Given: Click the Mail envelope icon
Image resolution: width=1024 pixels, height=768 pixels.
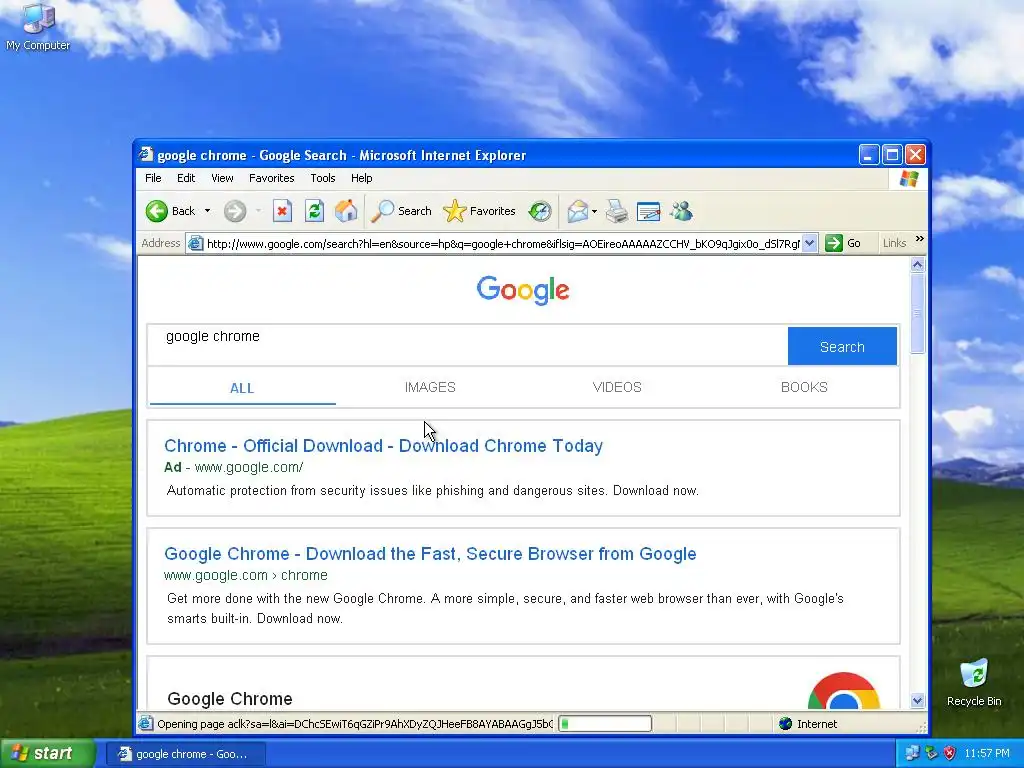Looking at the screenshot, I should click(577, 211).
